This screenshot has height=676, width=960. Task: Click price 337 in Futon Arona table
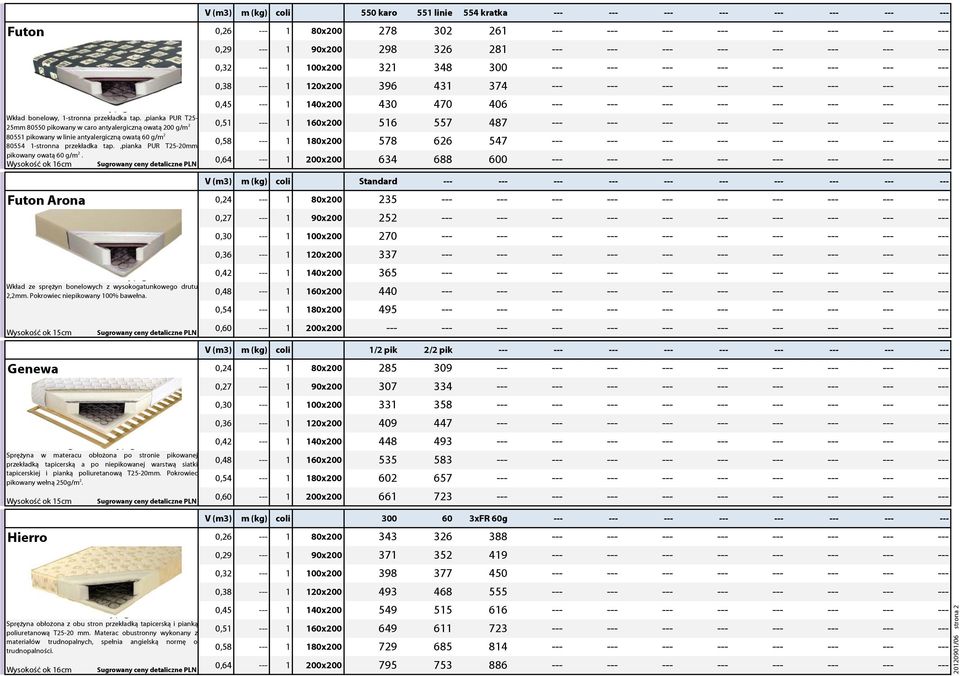coord(388,255)
